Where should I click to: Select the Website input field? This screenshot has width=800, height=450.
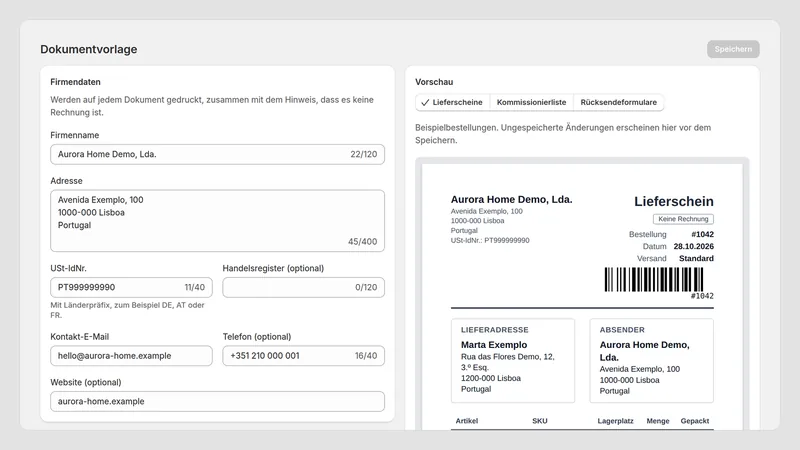pyautogui.click(x=217, y=402)
